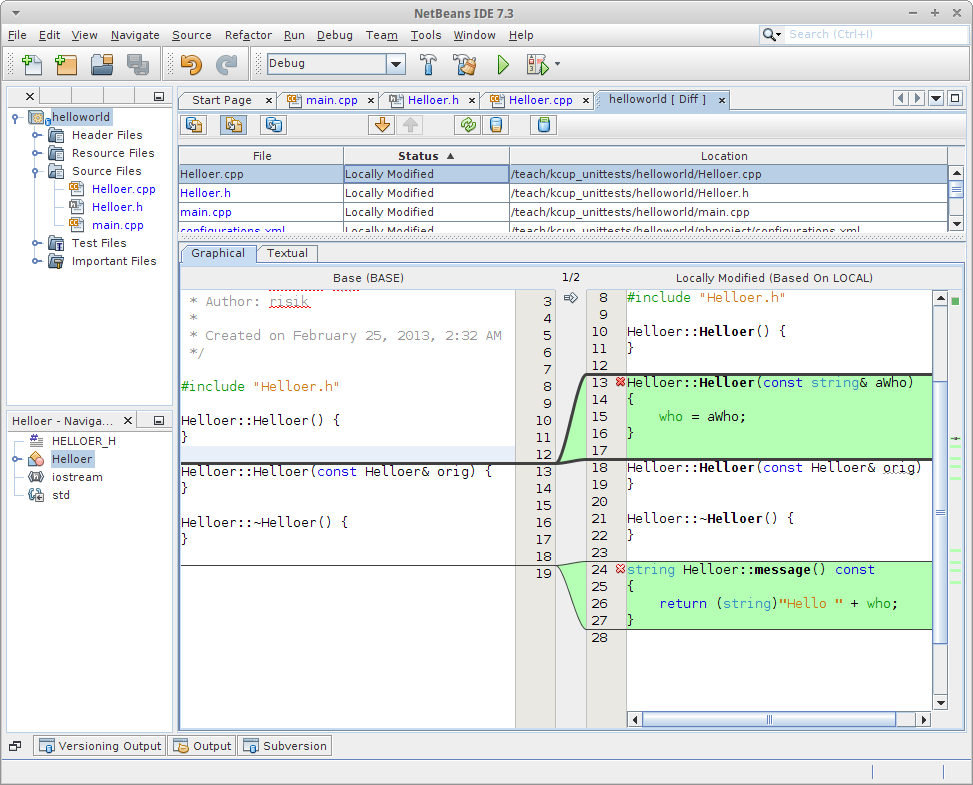Viewport: 973px width, 785px height.
Task: Collapse the Source Files tree node
Action: pos(35,171)
